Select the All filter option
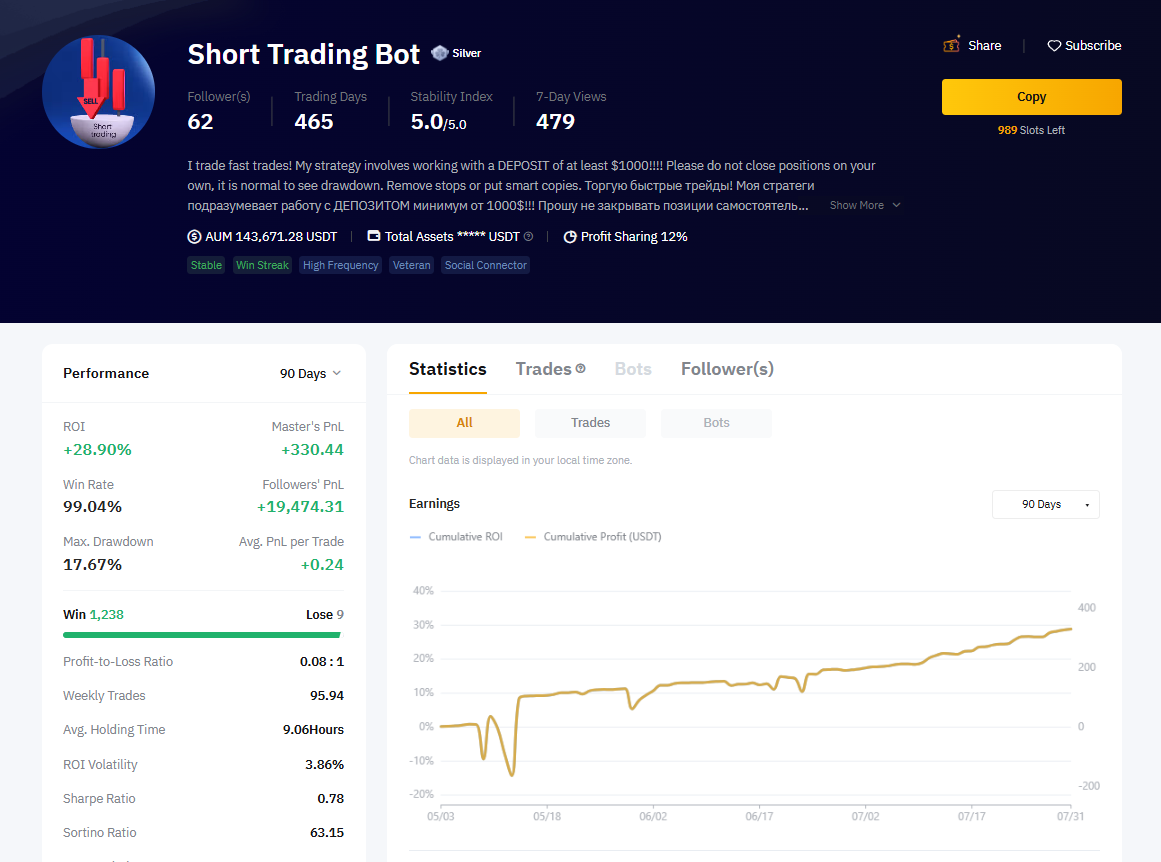The height and width of the screenshot is (862, 1161). pyautogui.click(x=464, y=423)
